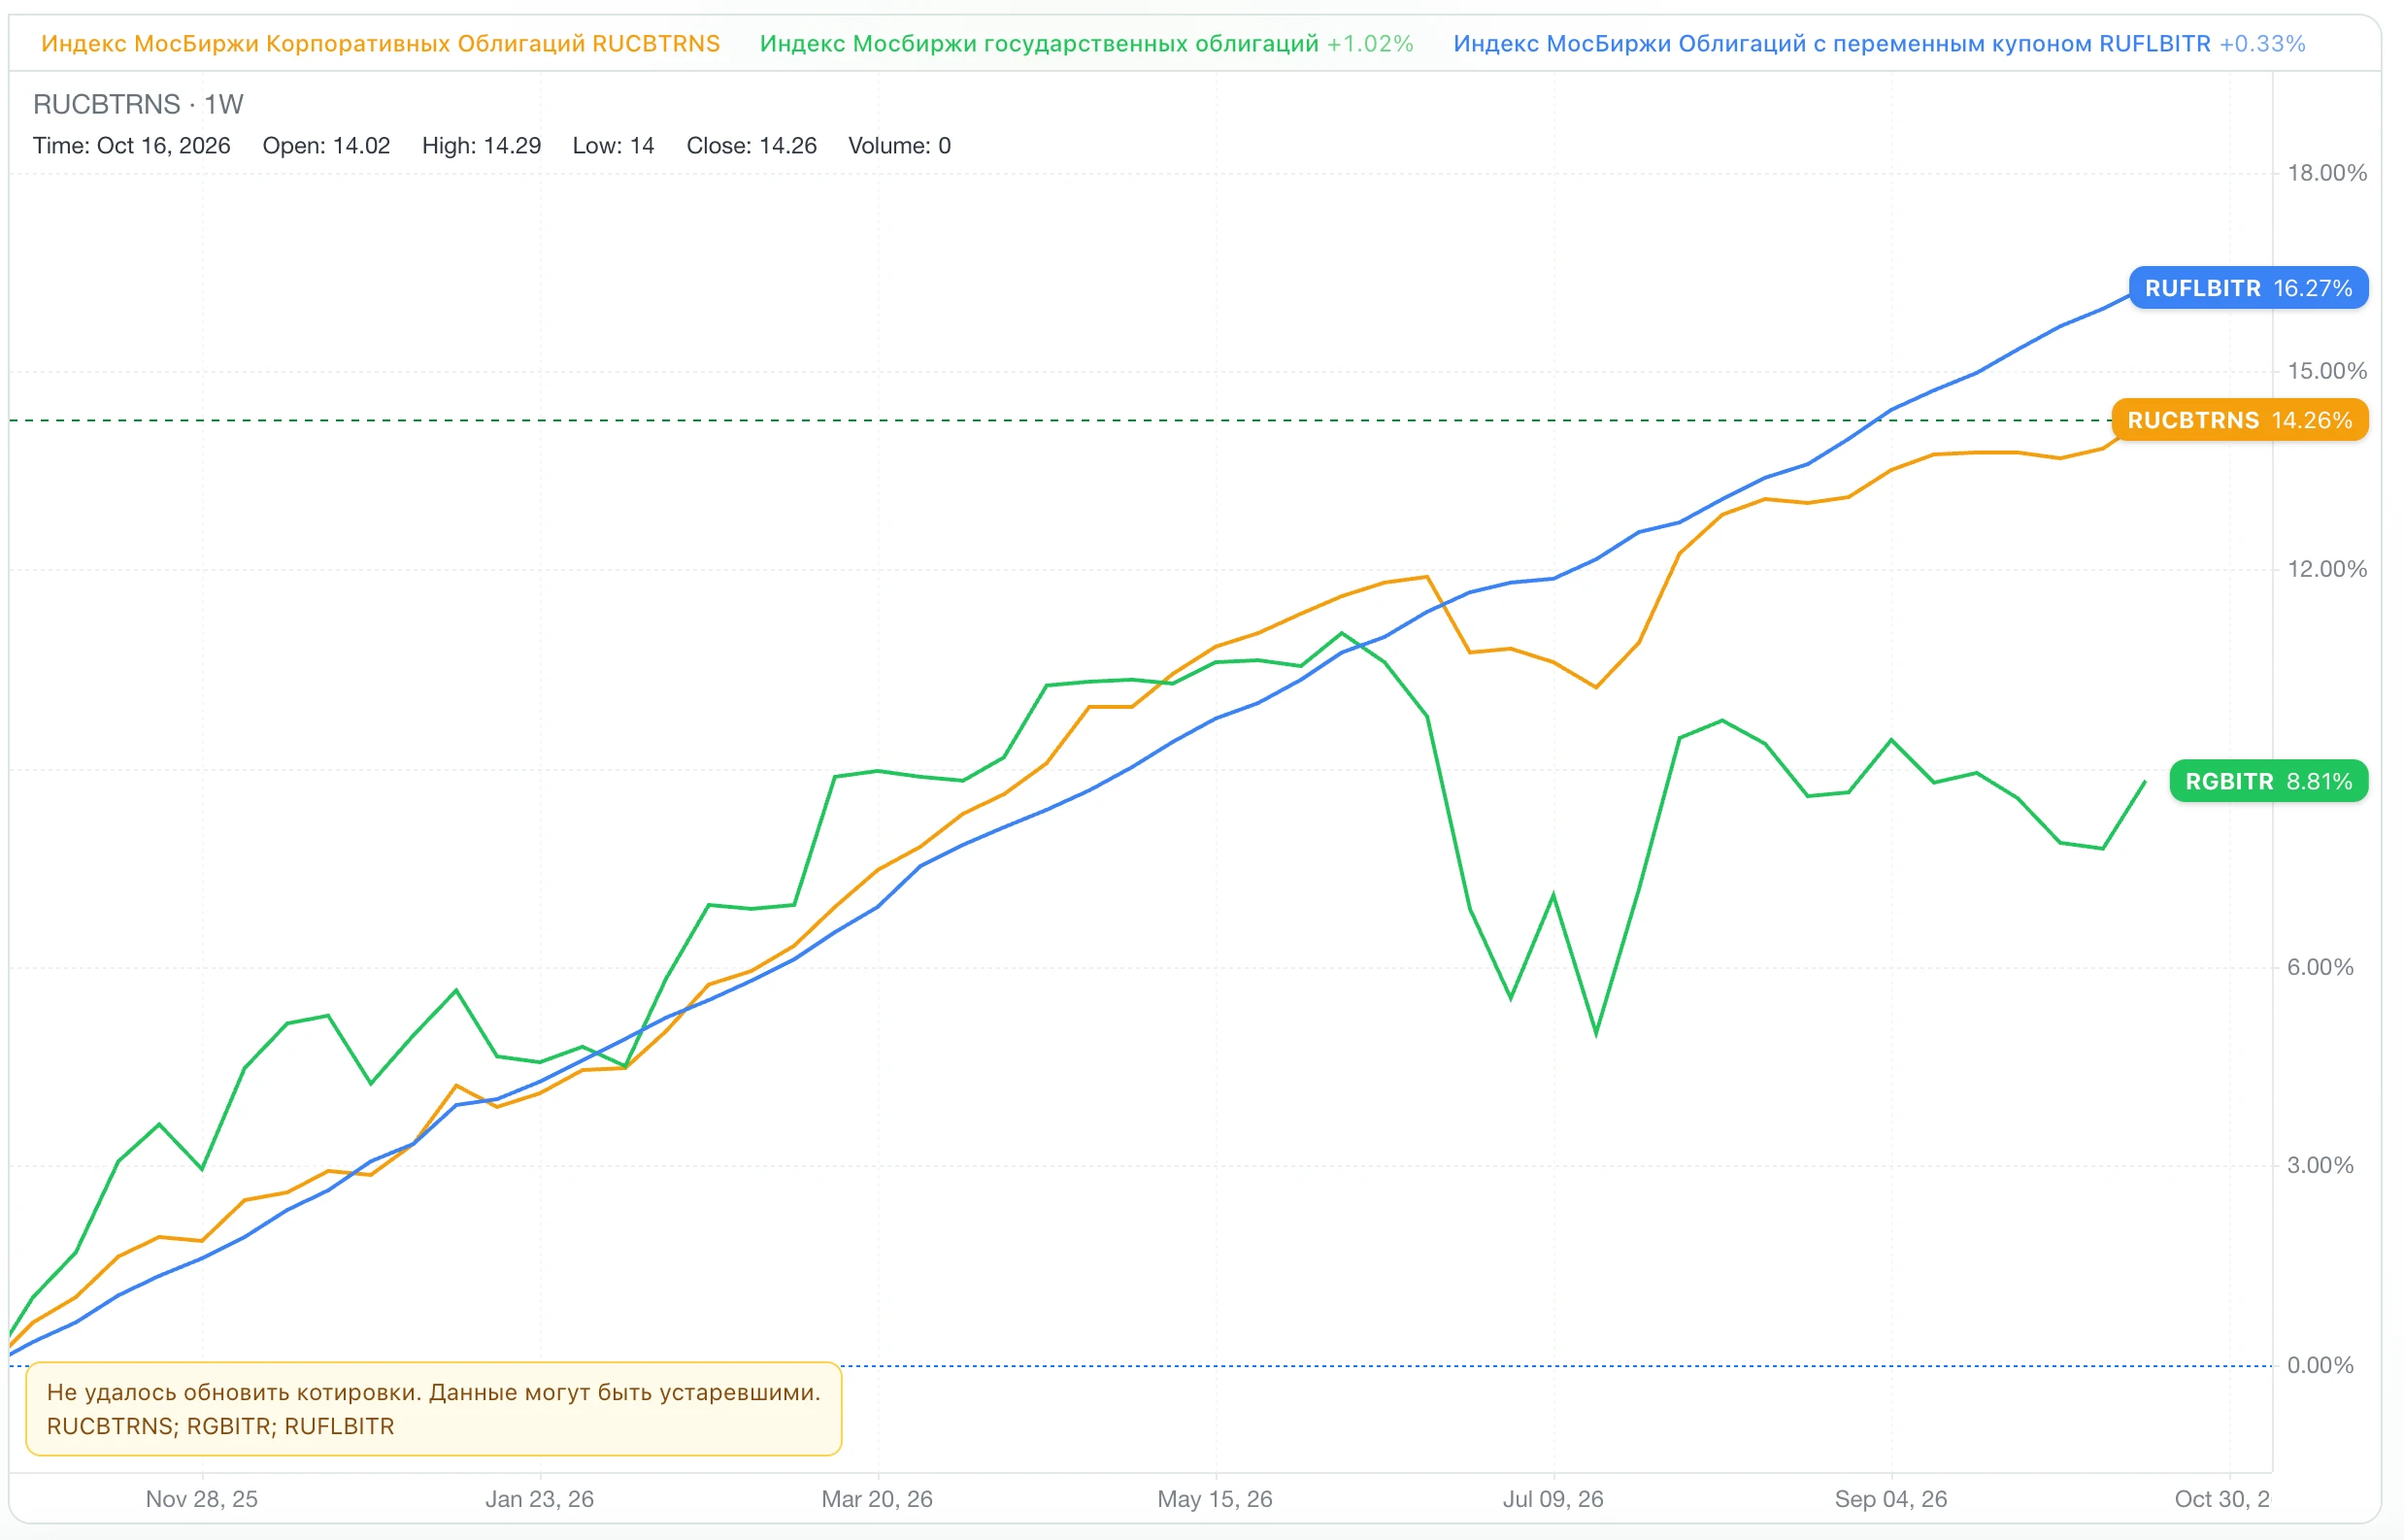The height and width of the screenshot is (1540, 2404).
Task: Click the RUCBTRNS · 1W chart title
Action: [x=138, y=104]
